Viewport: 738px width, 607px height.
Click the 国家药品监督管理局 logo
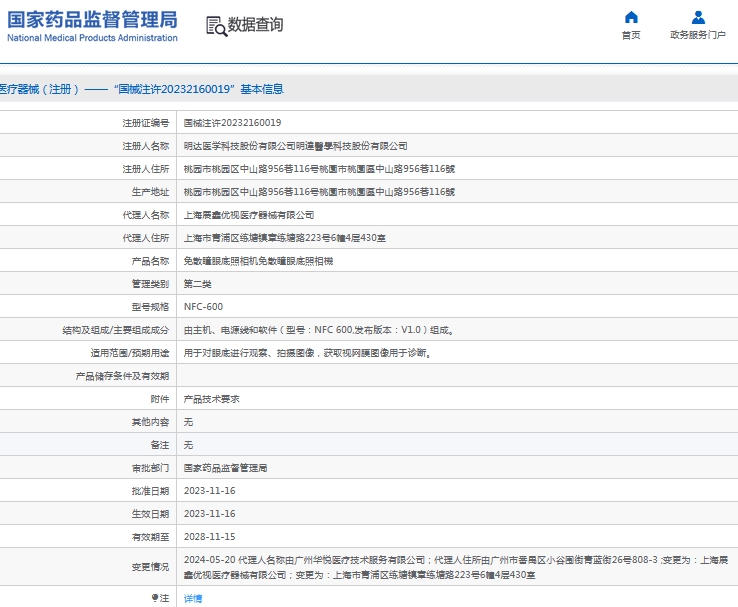[x=92, y=26]
